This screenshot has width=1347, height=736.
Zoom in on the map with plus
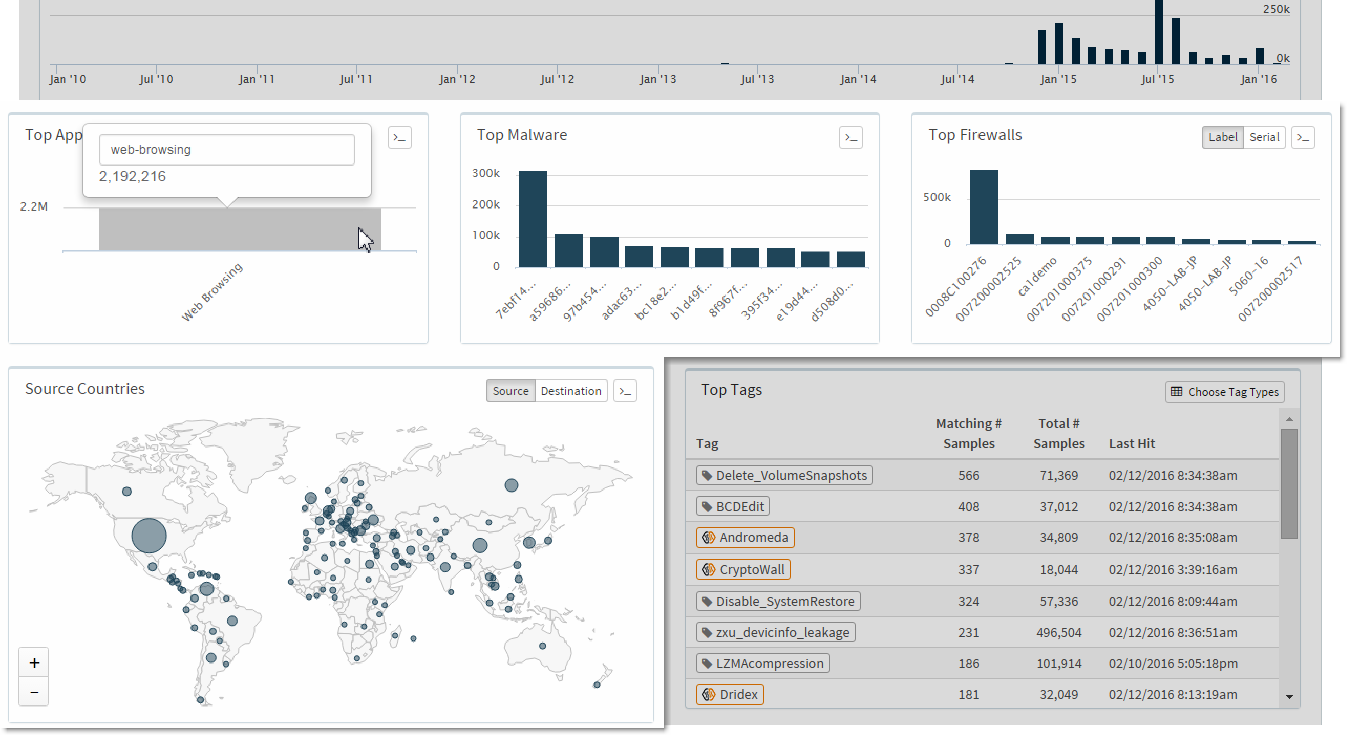tap(34, 662)
